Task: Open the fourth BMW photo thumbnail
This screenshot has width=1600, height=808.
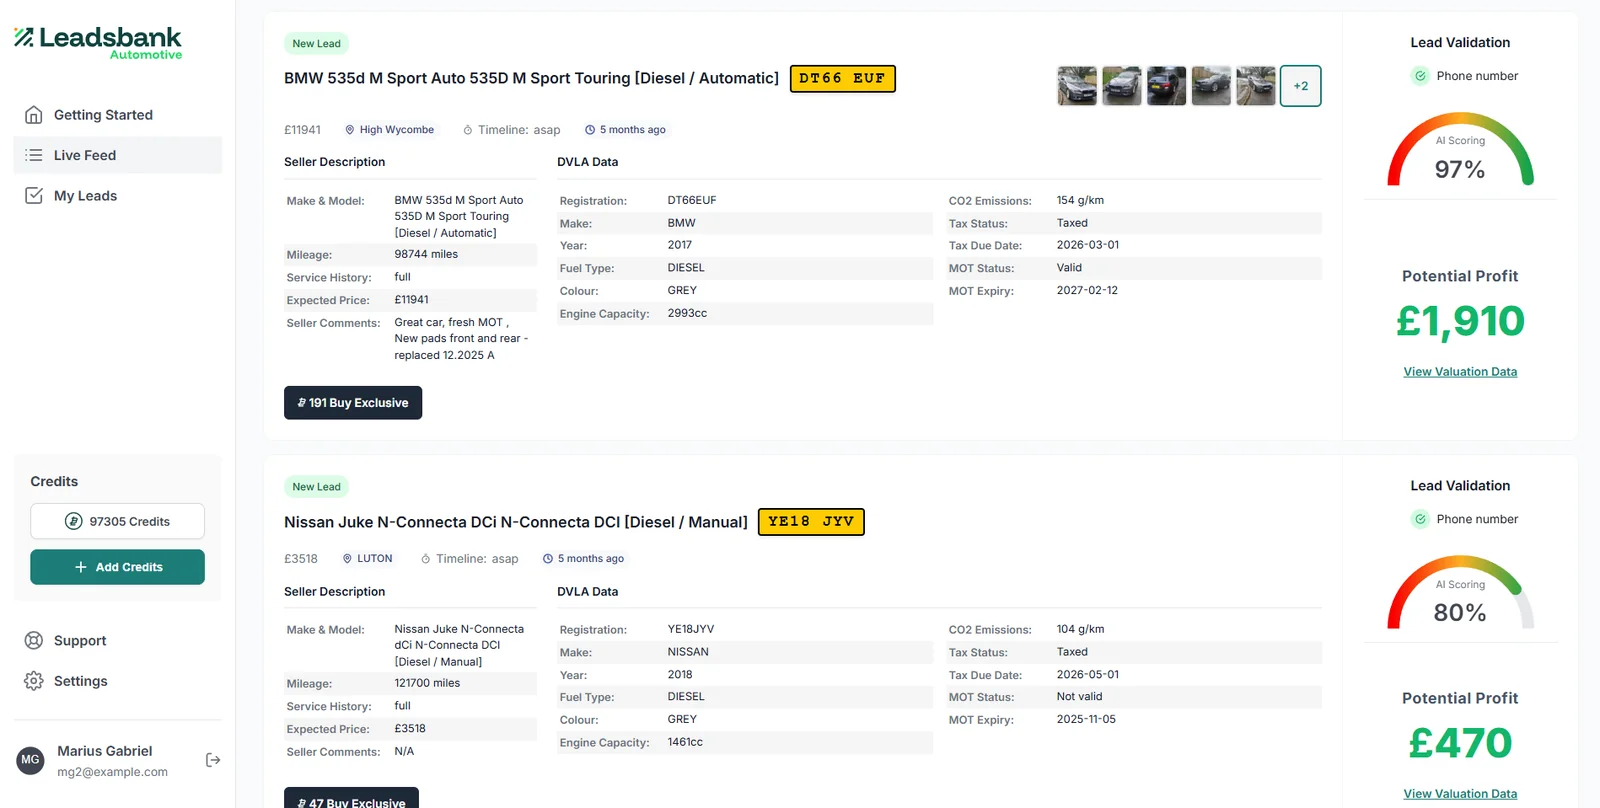Action: coord(1211,86)
